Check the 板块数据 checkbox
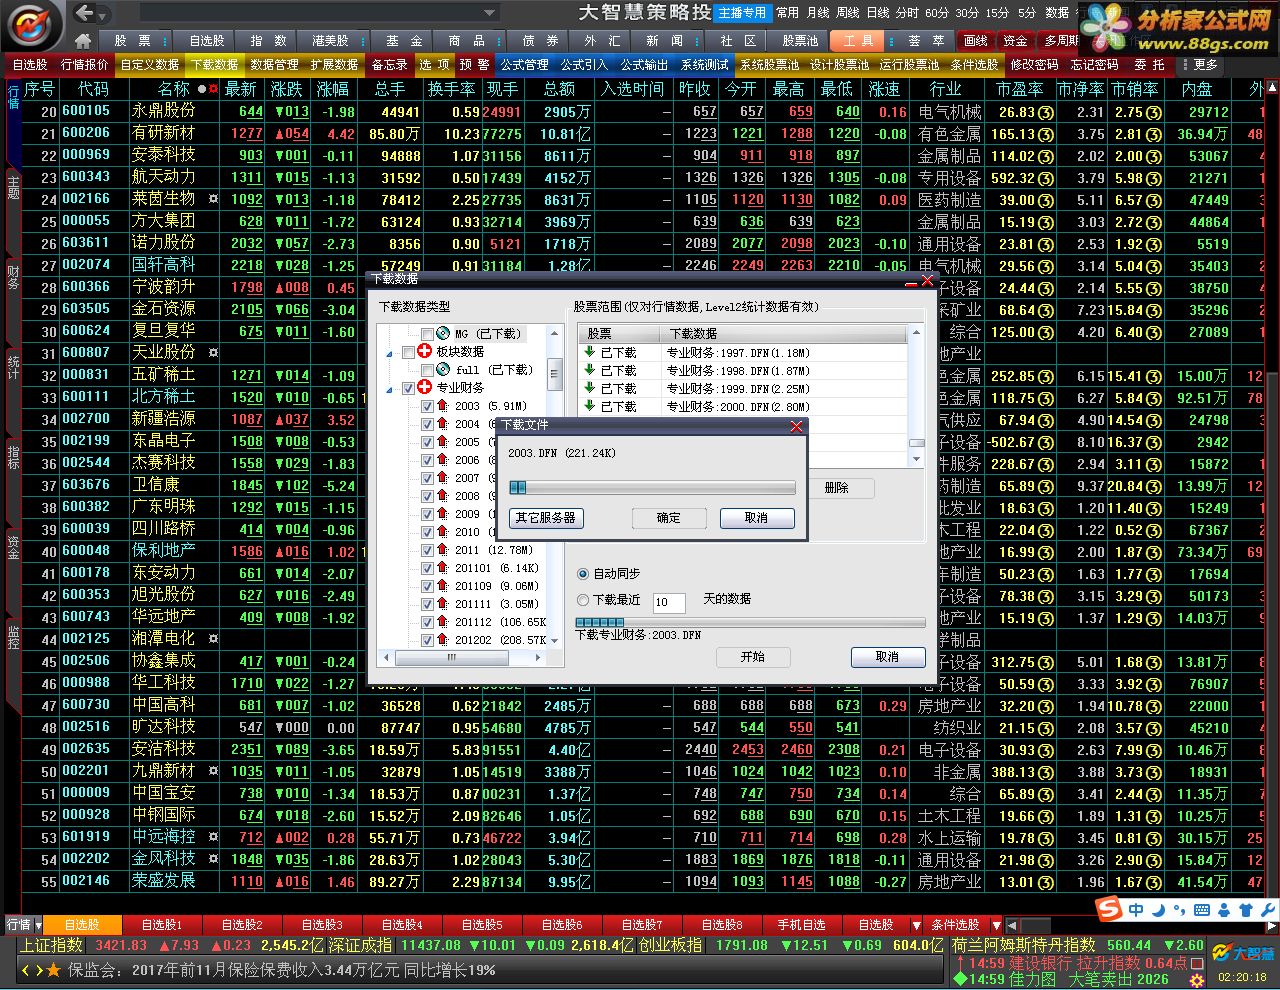Viewport: 1280px width, 990px height. pos(408,352)
